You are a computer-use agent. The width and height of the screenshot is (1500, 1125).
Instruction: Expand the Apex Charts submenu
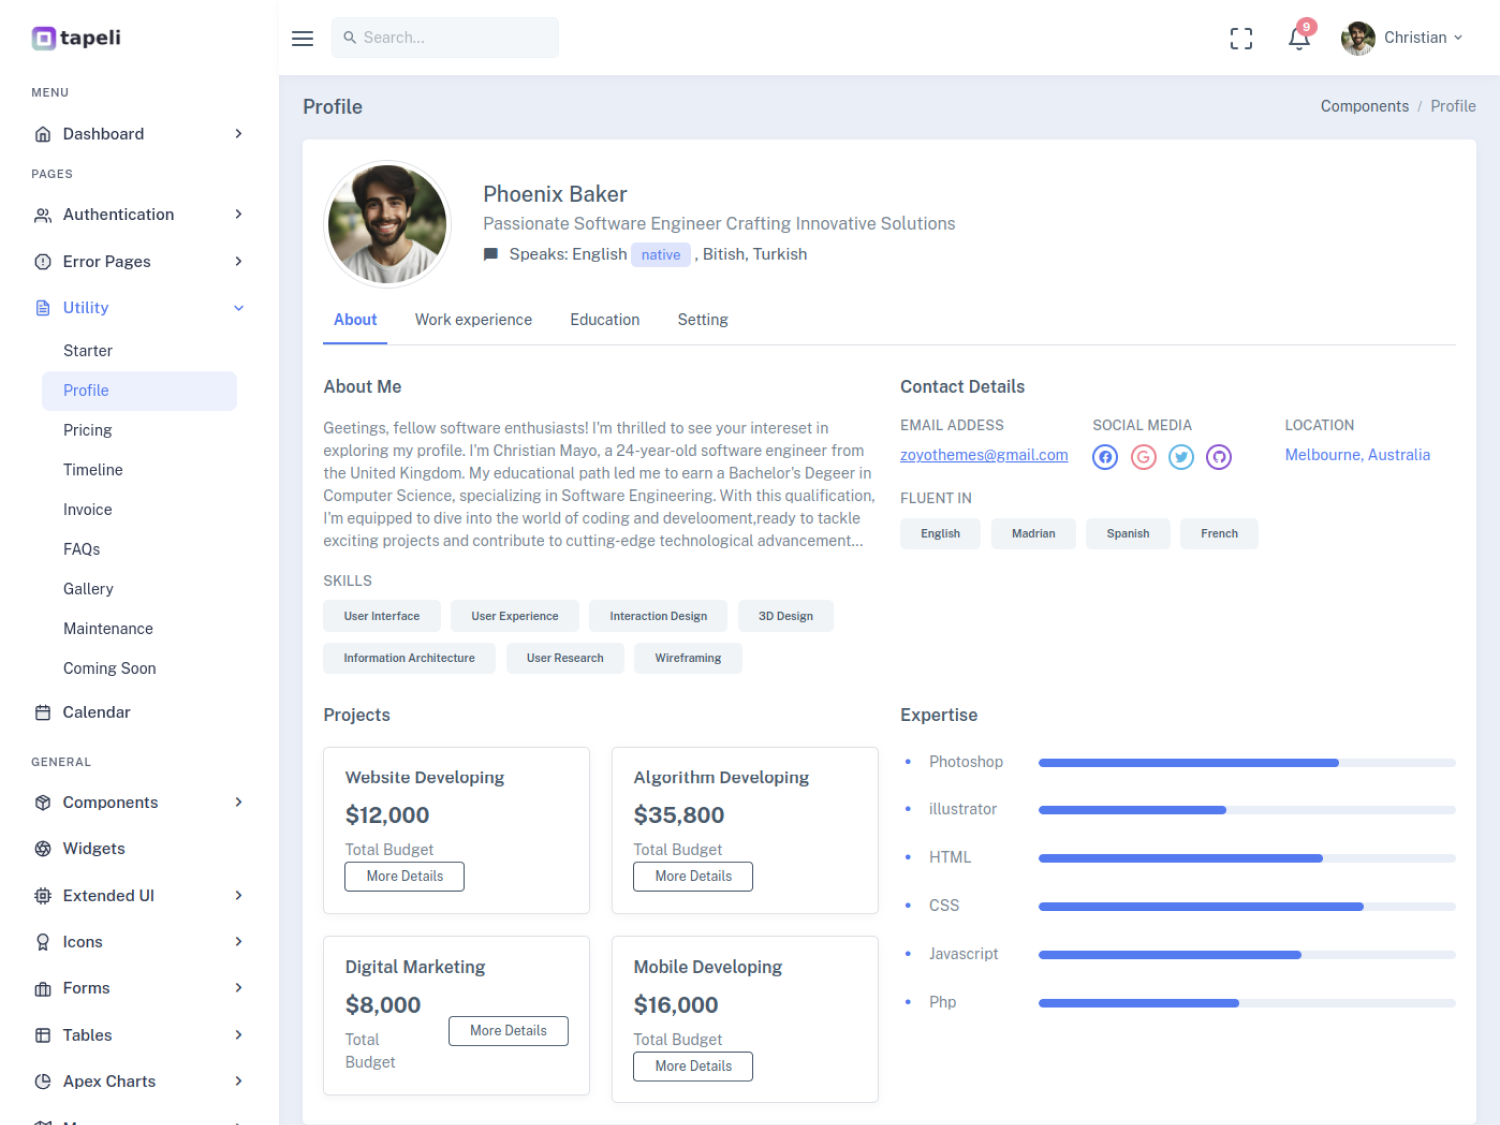click(238, 1081)
